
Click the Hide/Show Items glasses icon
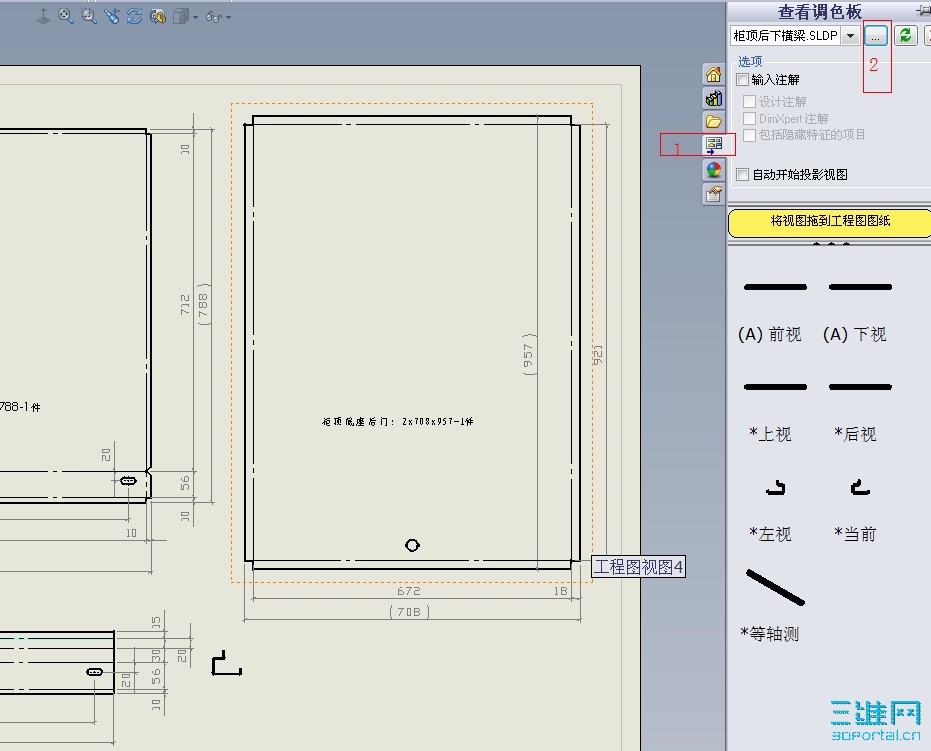(x=214, y=17)
